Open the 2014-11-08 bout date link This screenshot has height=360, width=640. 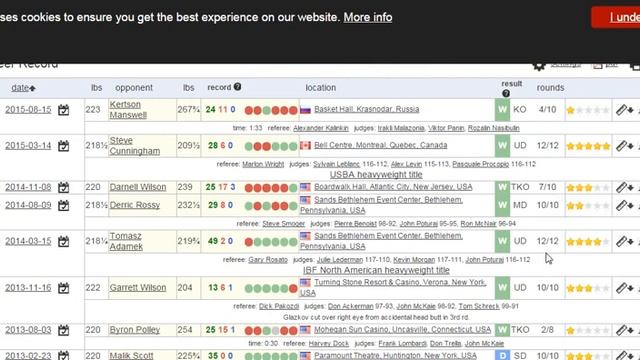(28, 187)
